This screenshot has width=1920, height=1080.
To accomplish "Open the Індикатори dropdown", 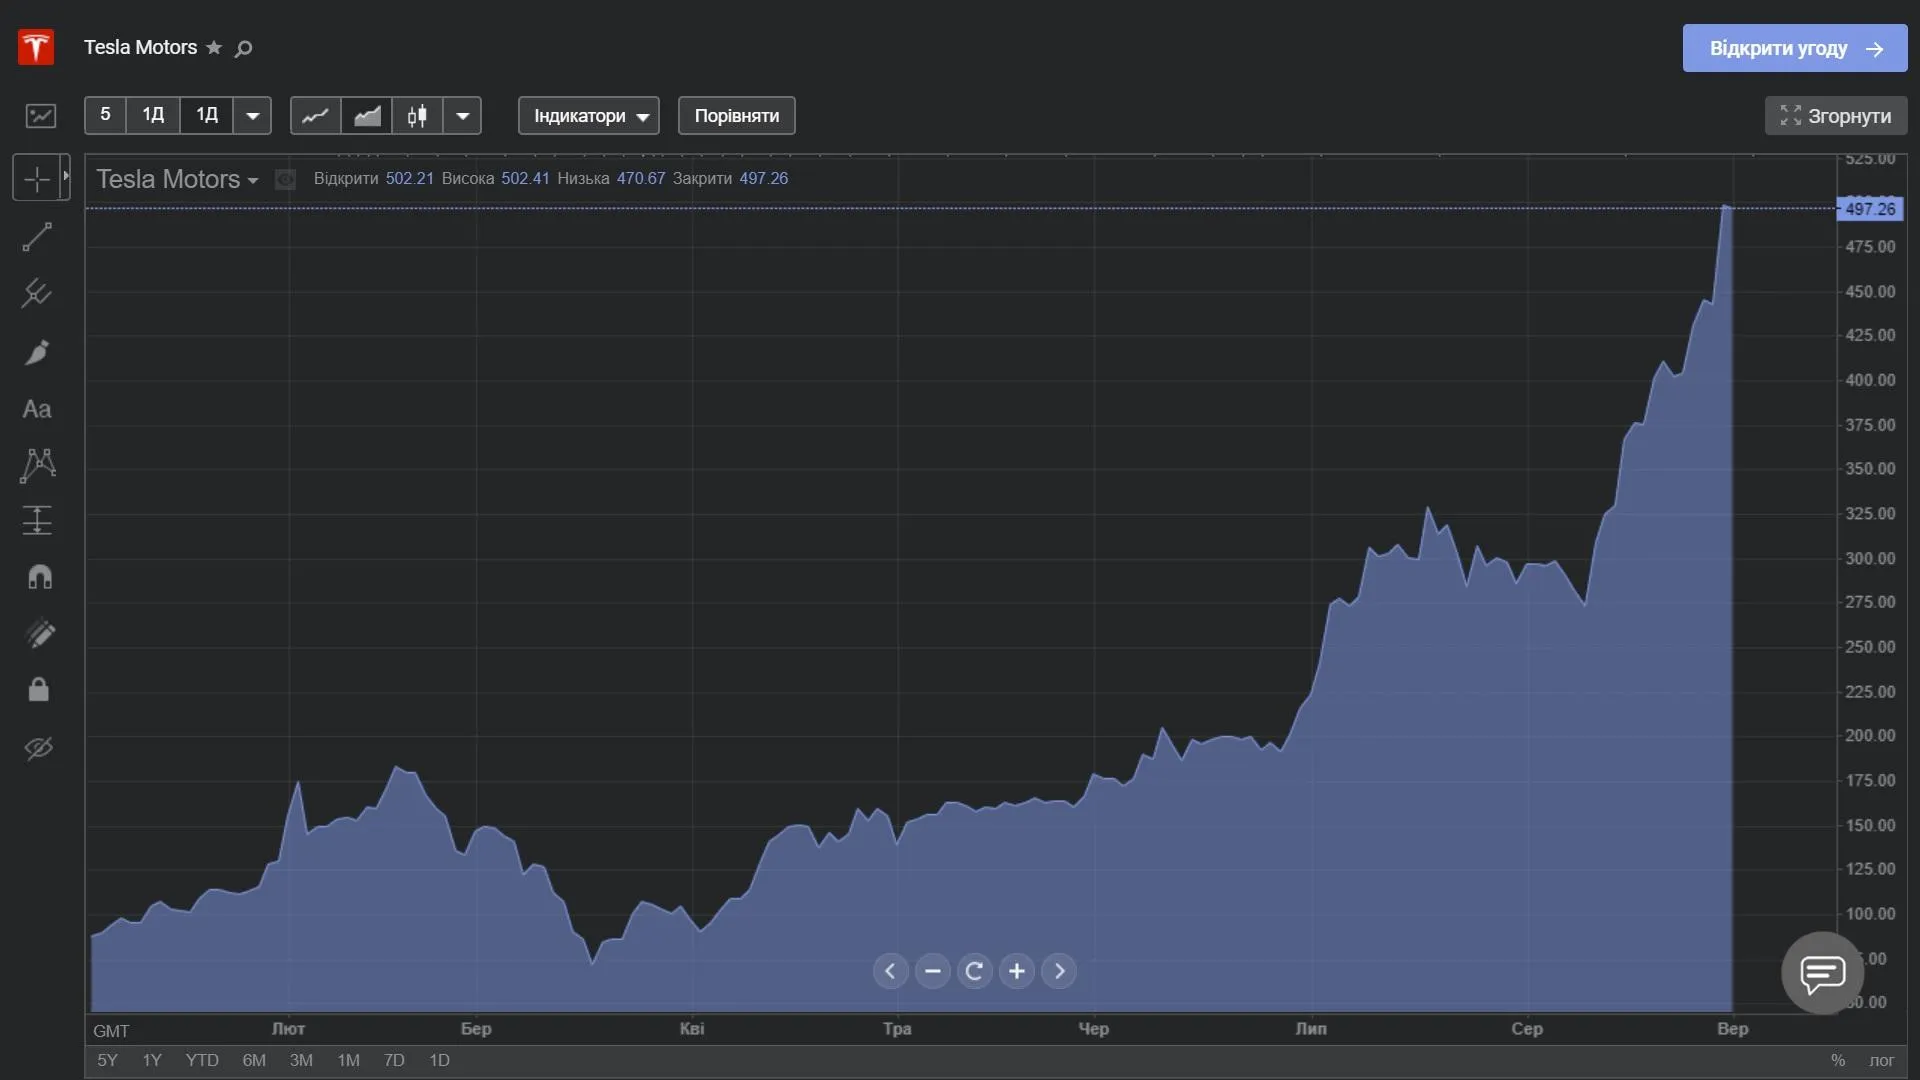I will [589, 116].
